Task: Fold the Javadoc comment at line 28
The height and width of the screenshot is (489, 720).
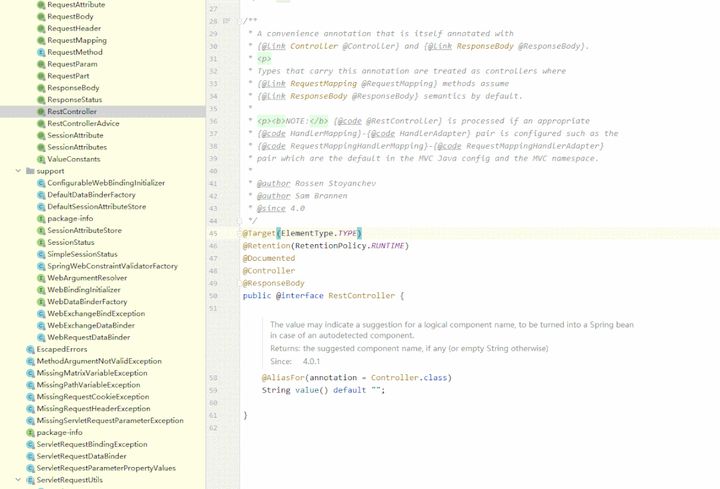Action: click(x=239, y=21)
